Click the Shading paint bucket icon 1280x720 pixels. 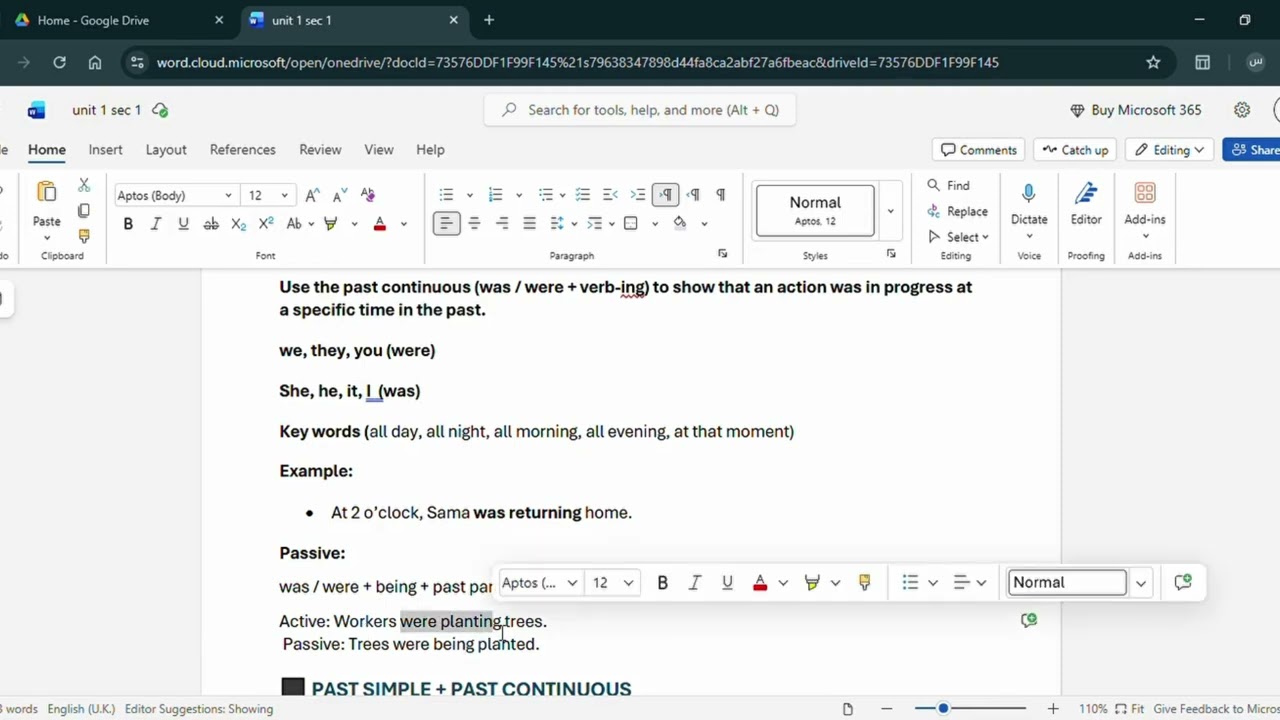[680, 224]
